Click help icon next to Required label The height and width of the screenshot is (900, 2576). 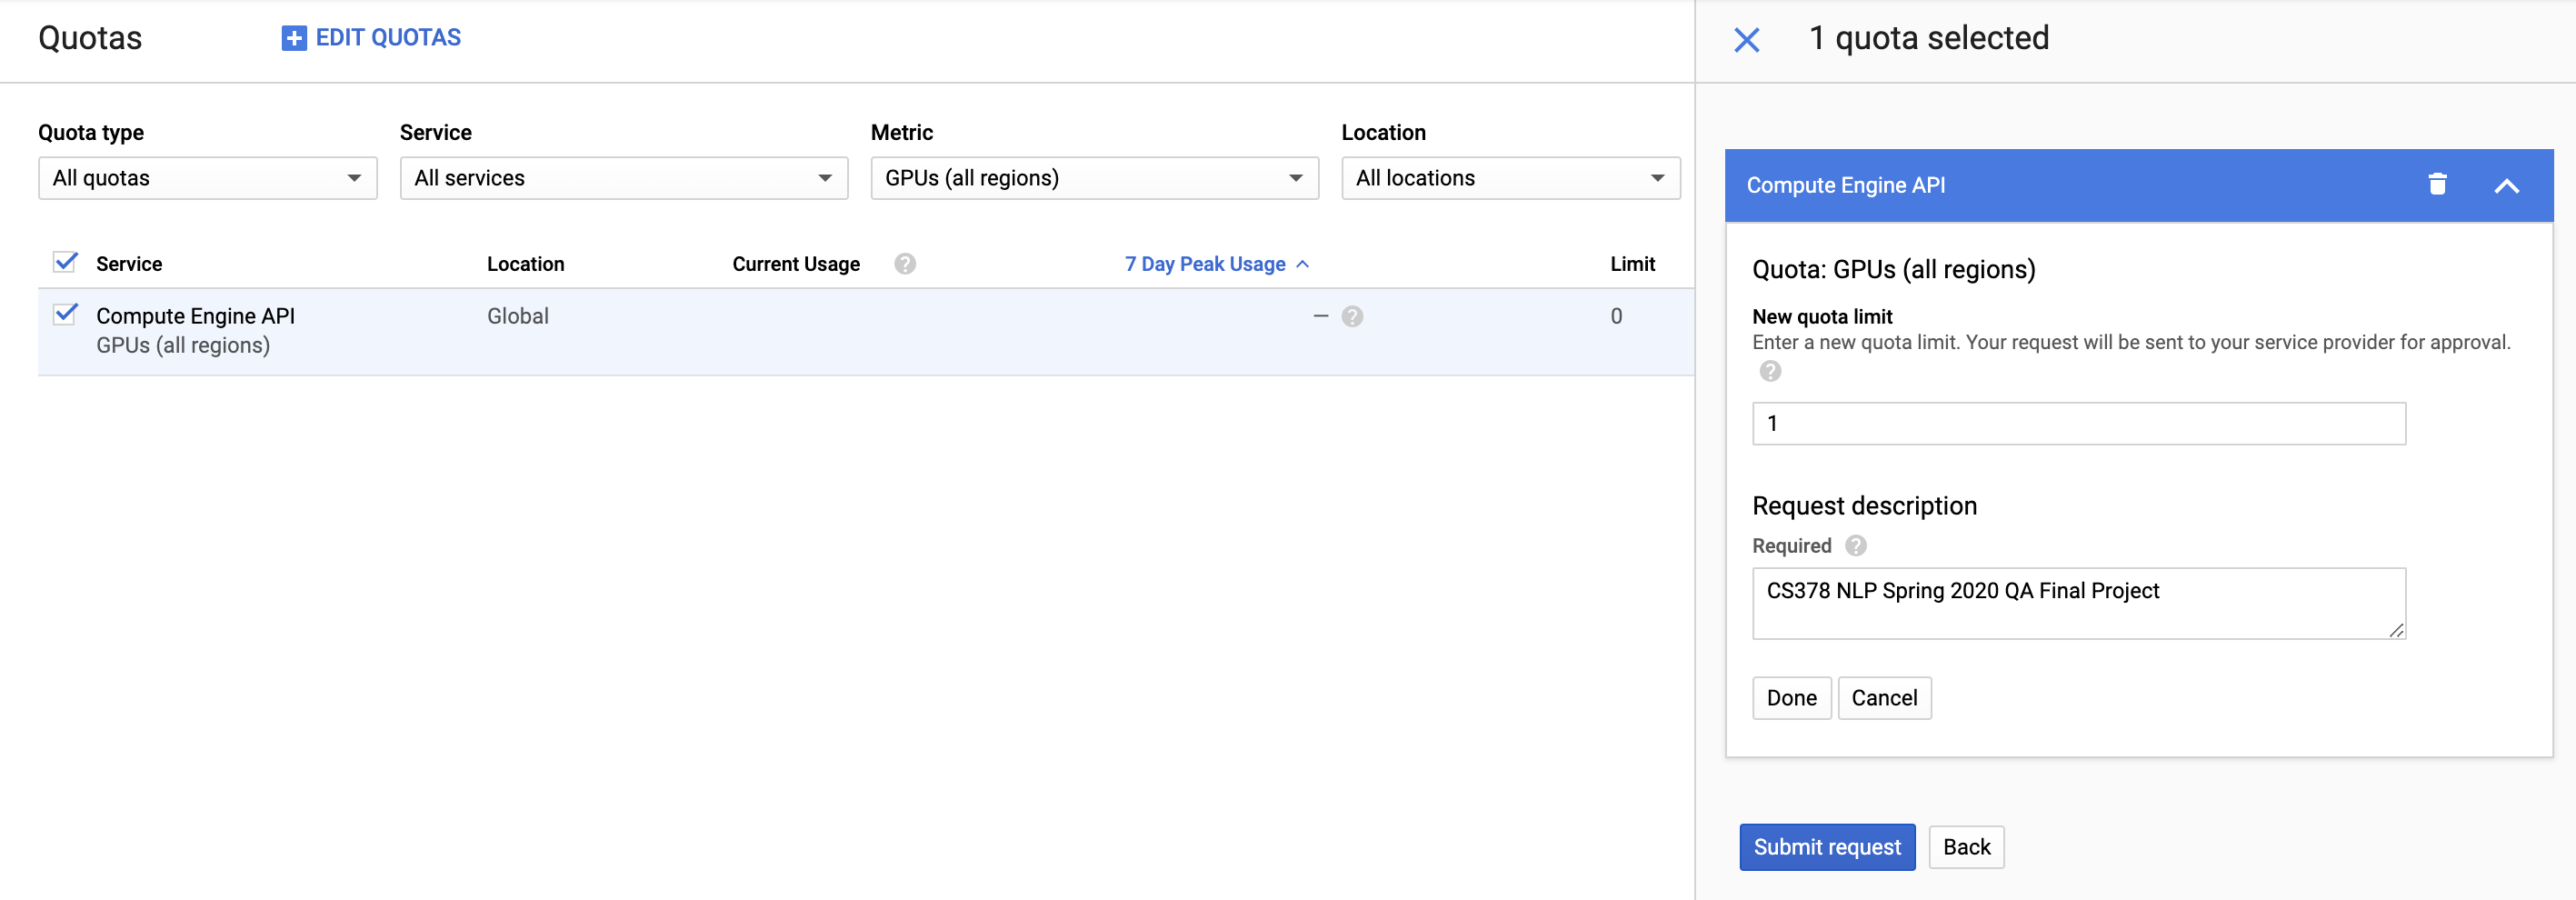click(x=1855, y=546)
